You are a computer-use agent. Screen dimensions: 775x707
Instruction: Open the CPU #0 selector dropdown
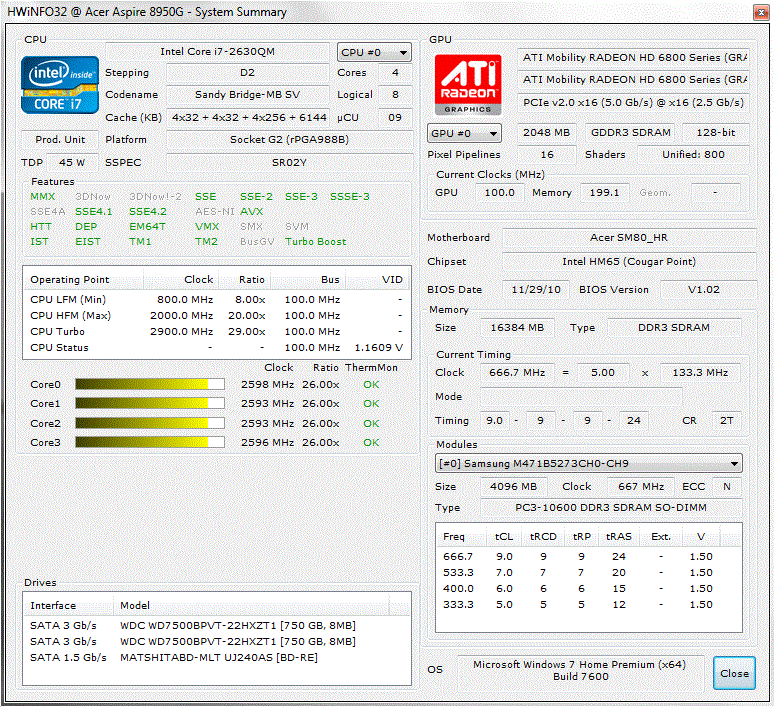(374, 52)
